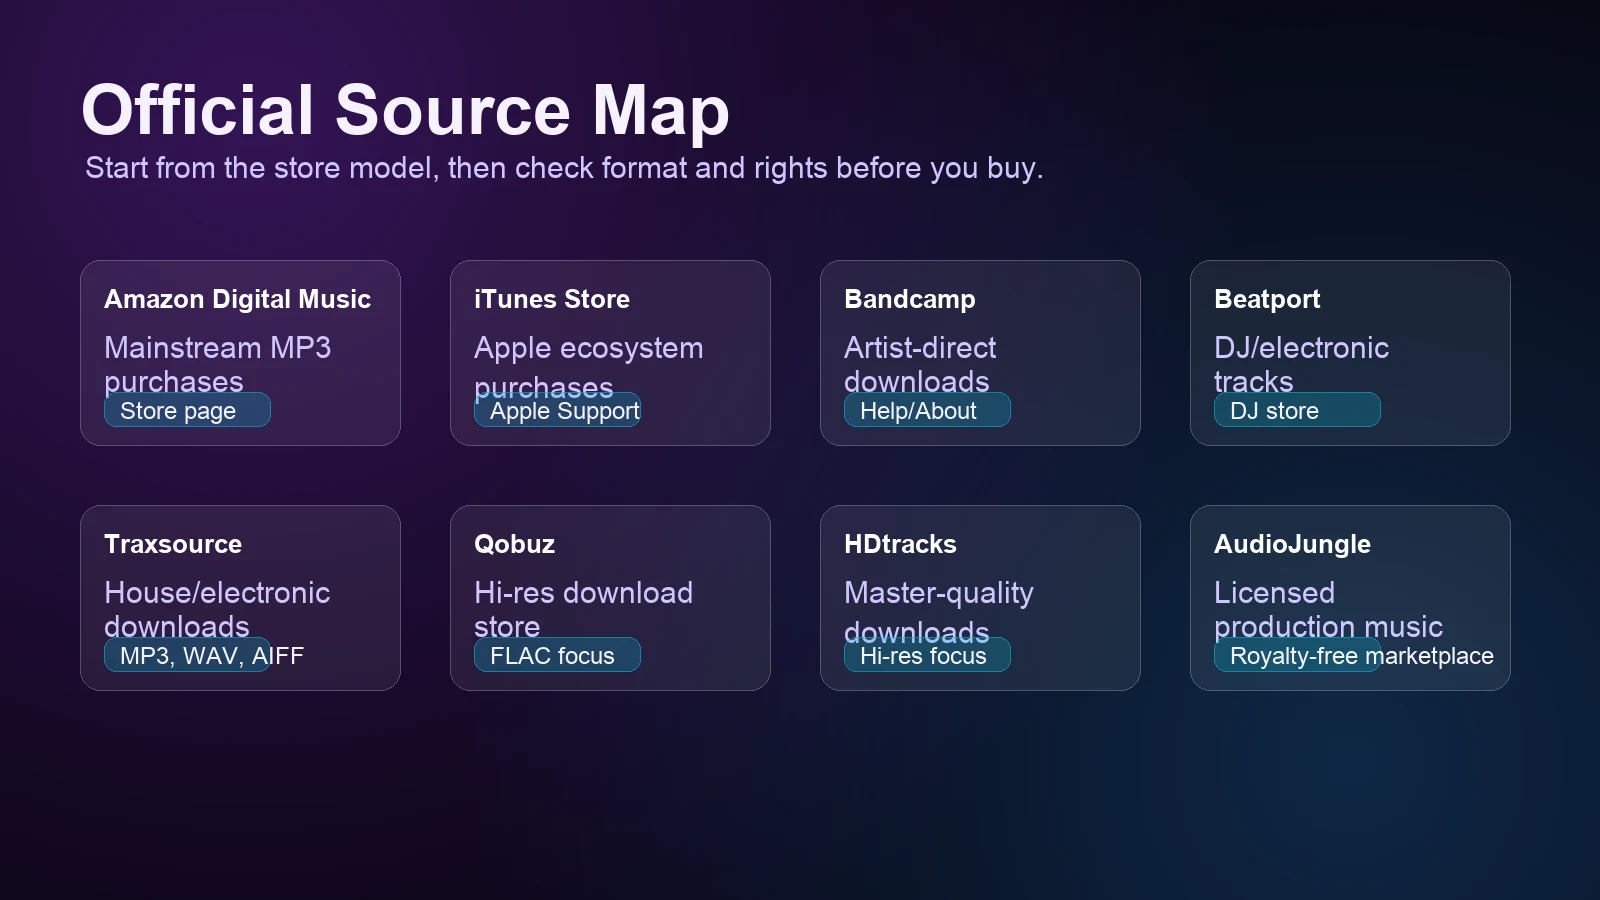Select the HDtracks card heading
Viewport: 1600px width, 900px height.
900,544
